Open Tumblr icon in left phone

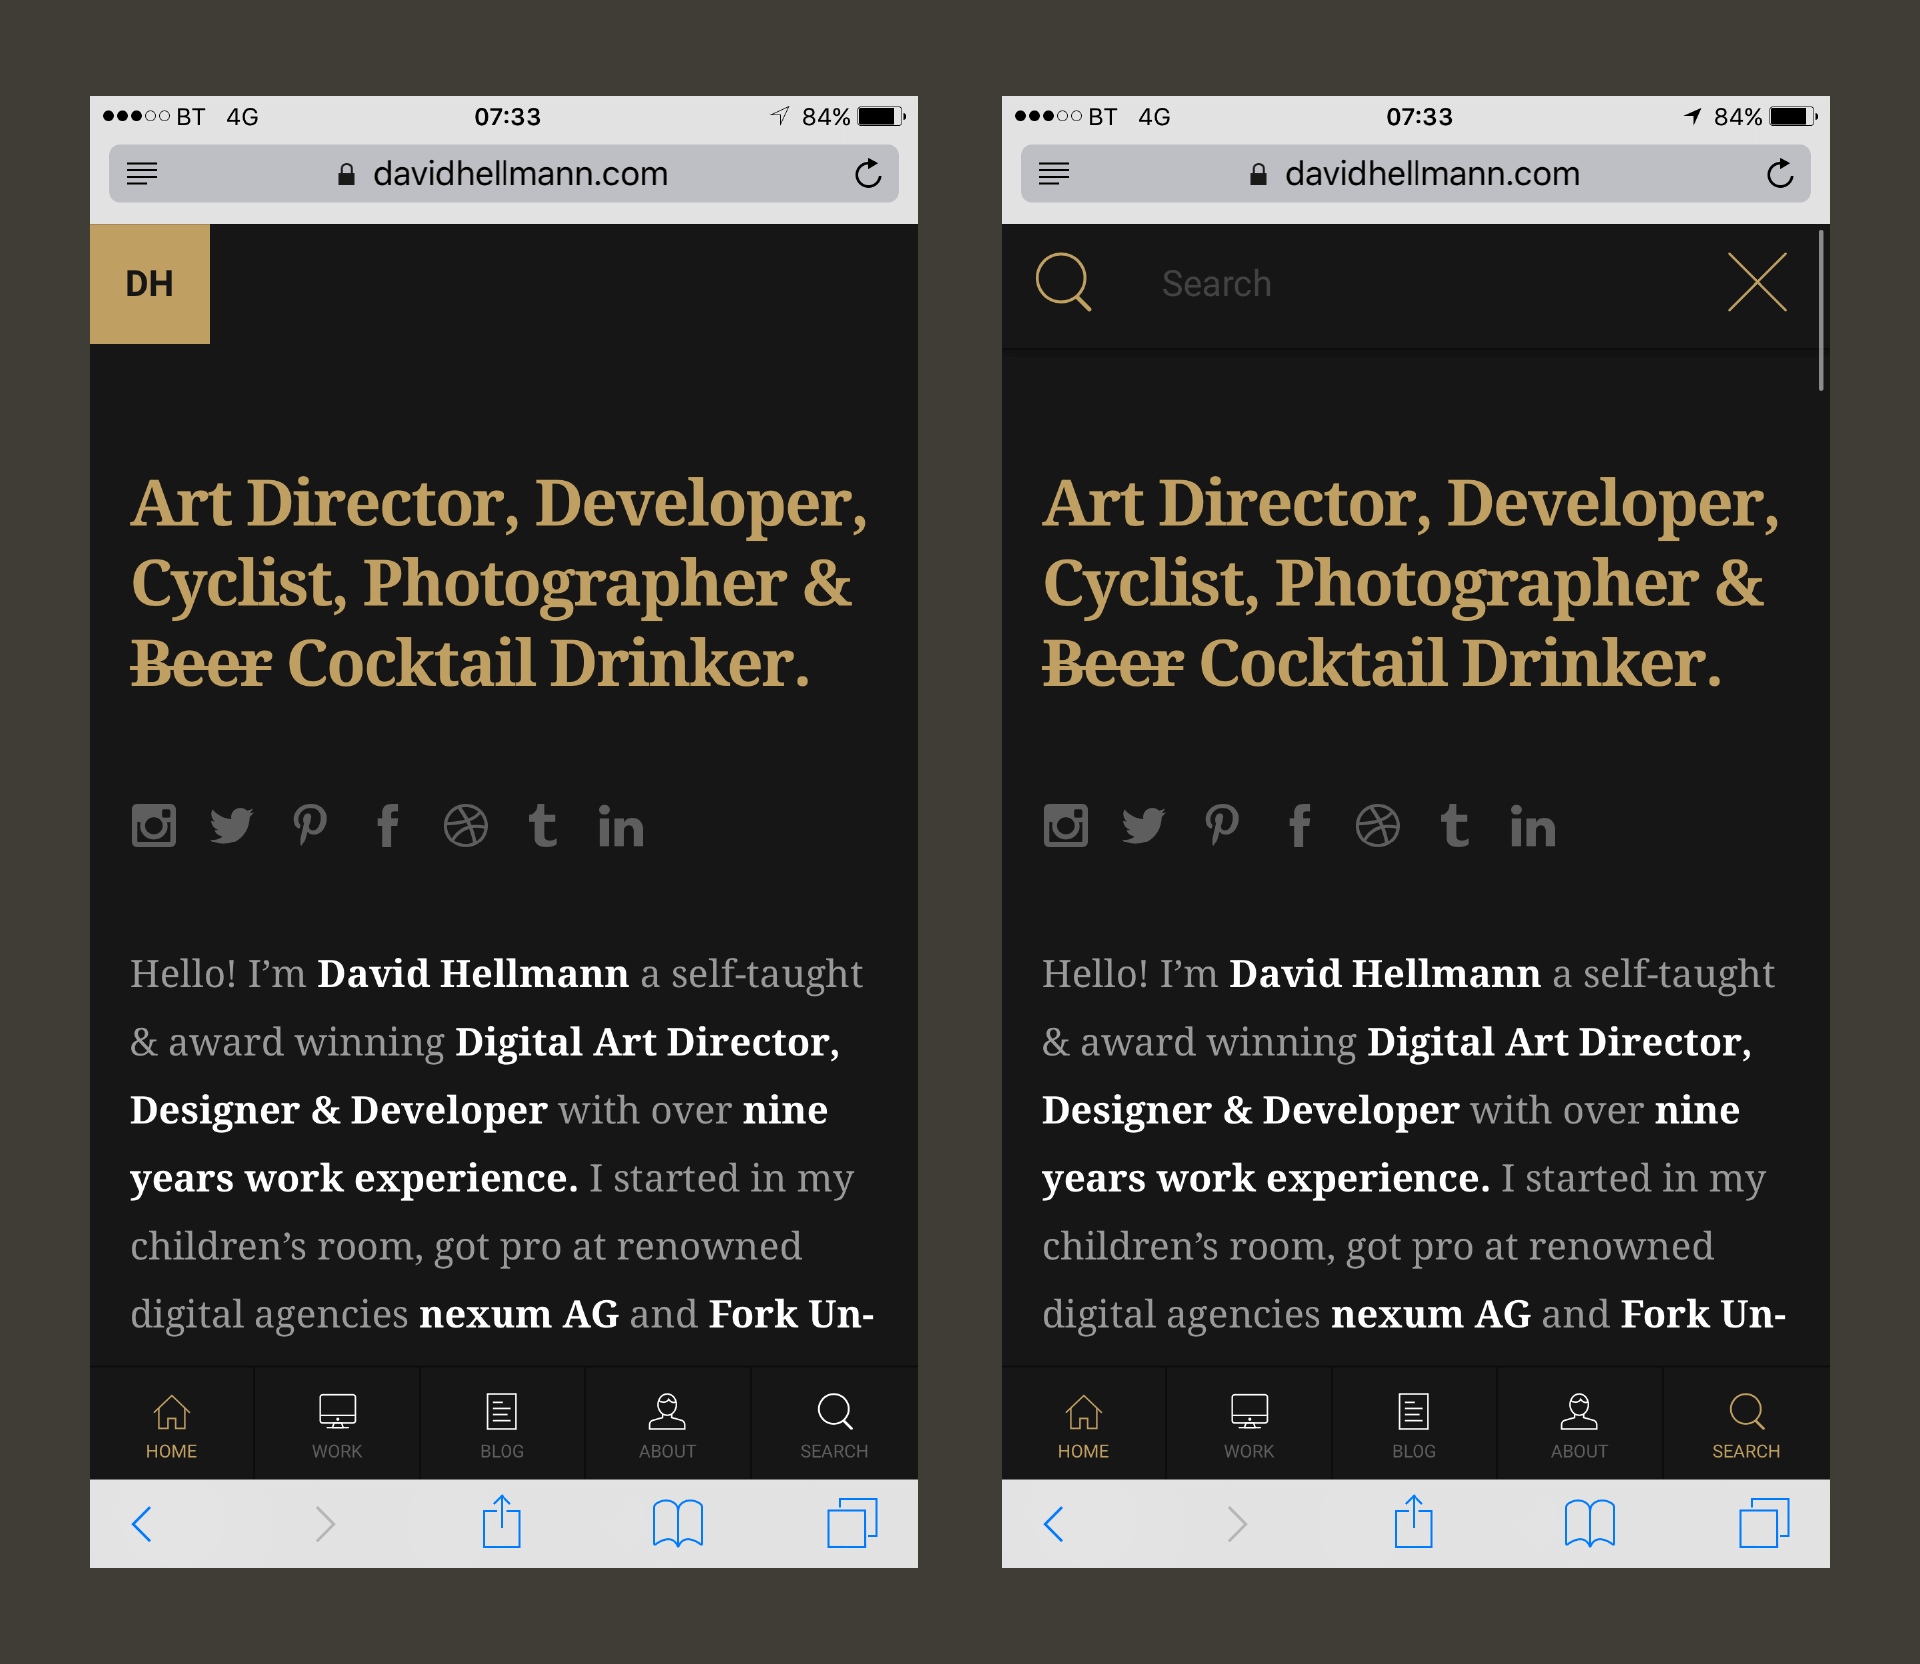(542, 826)
